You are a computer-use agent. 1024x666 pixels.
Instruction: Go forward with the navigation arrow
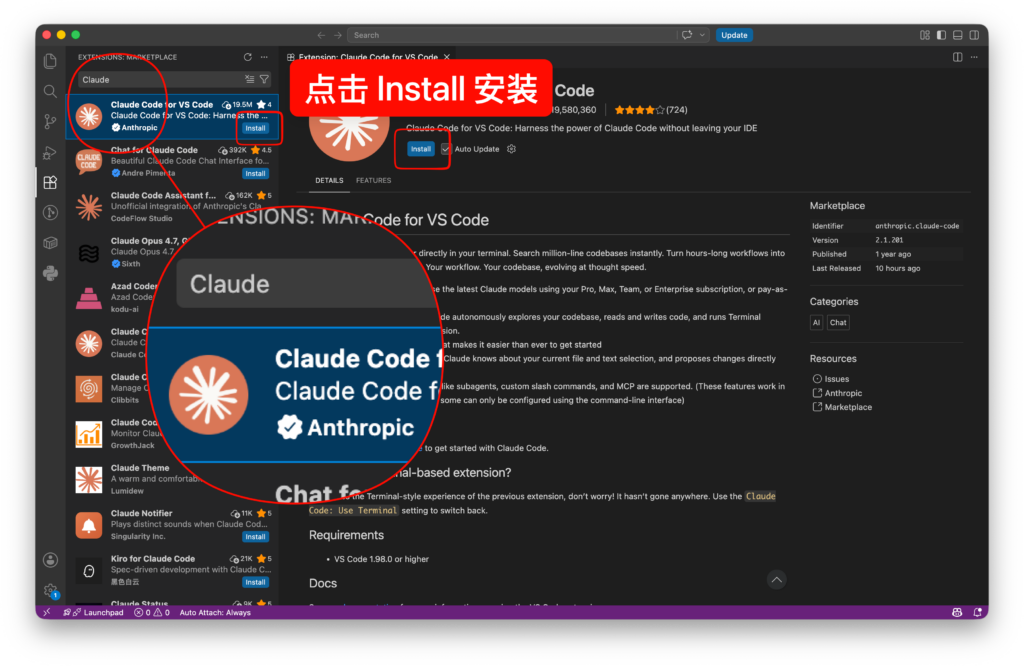[338, 35]
